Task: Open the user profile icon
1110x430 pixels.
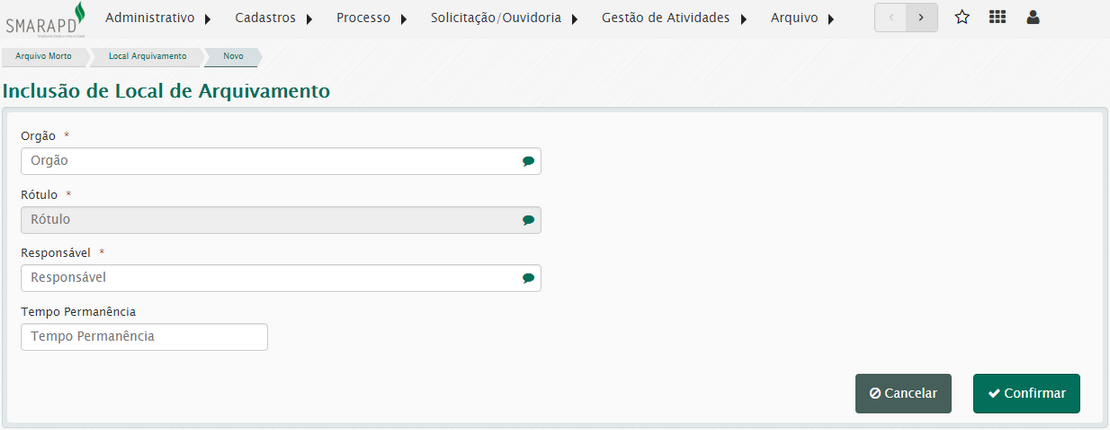Action: (x=1033, y=18)
